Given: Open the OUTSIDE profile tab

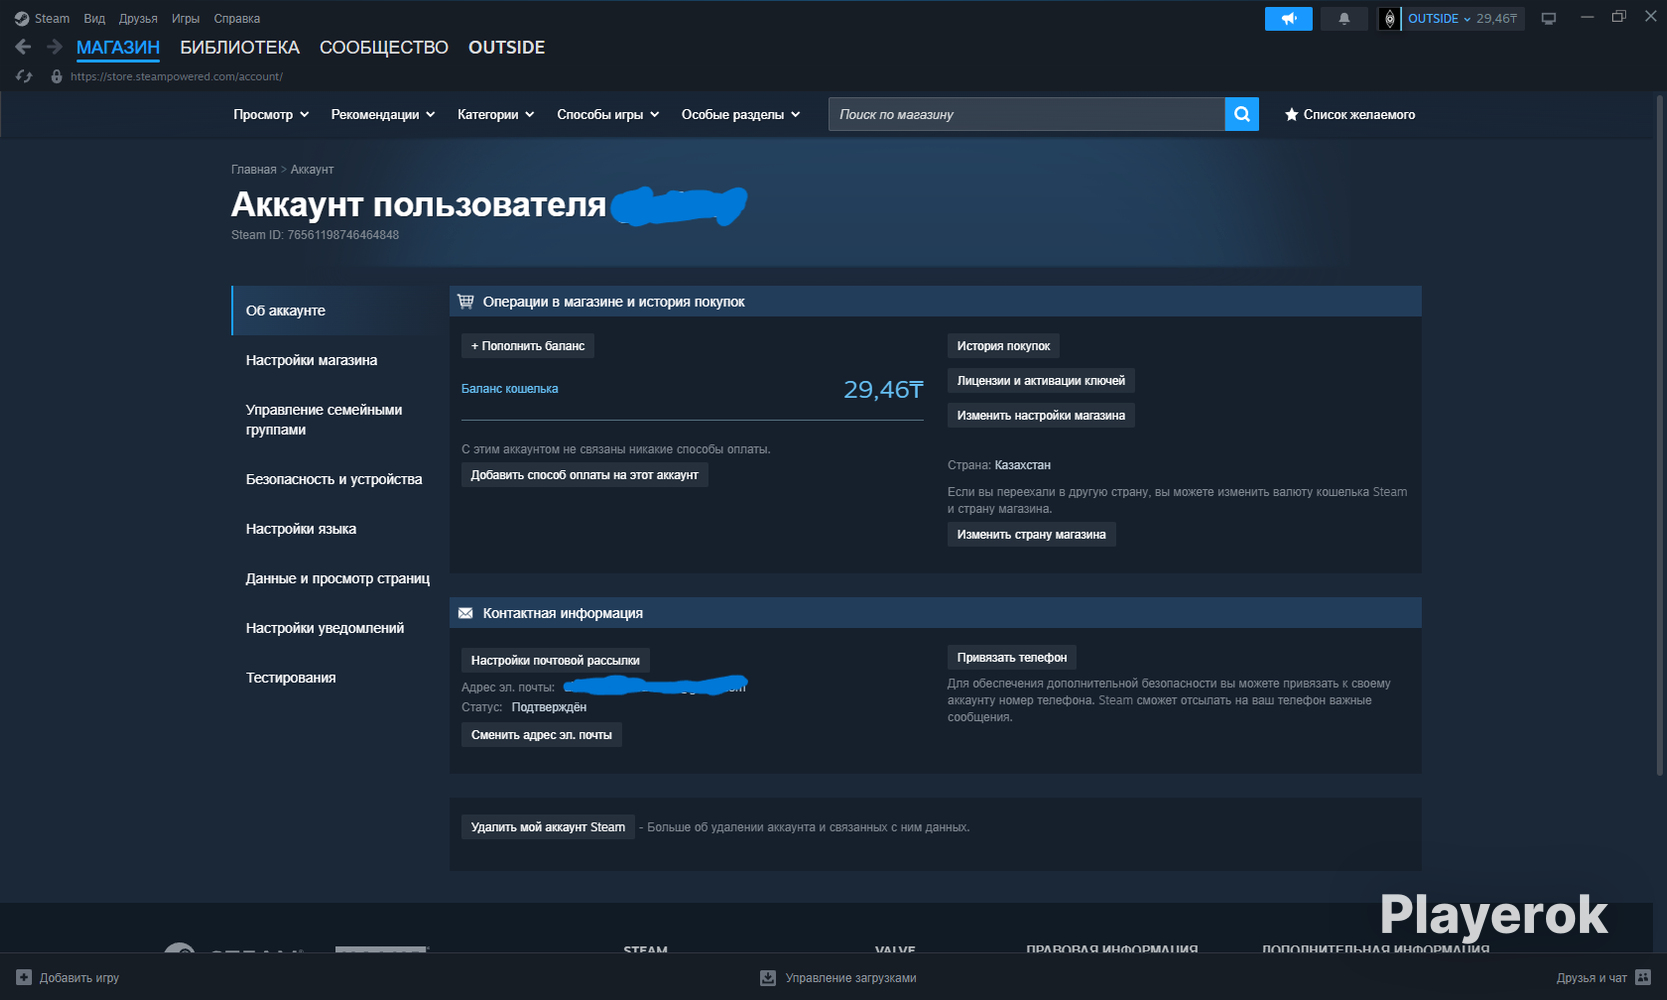Looking at the screenshot, I should (x=507, y=47).
